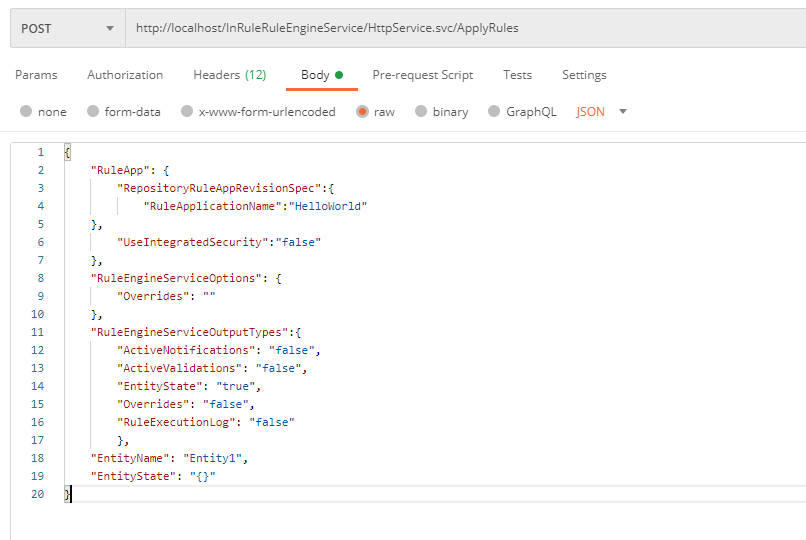This screenshot has width=806, height=540.
Task: Select the none body type radio
Action: (26, 112)
